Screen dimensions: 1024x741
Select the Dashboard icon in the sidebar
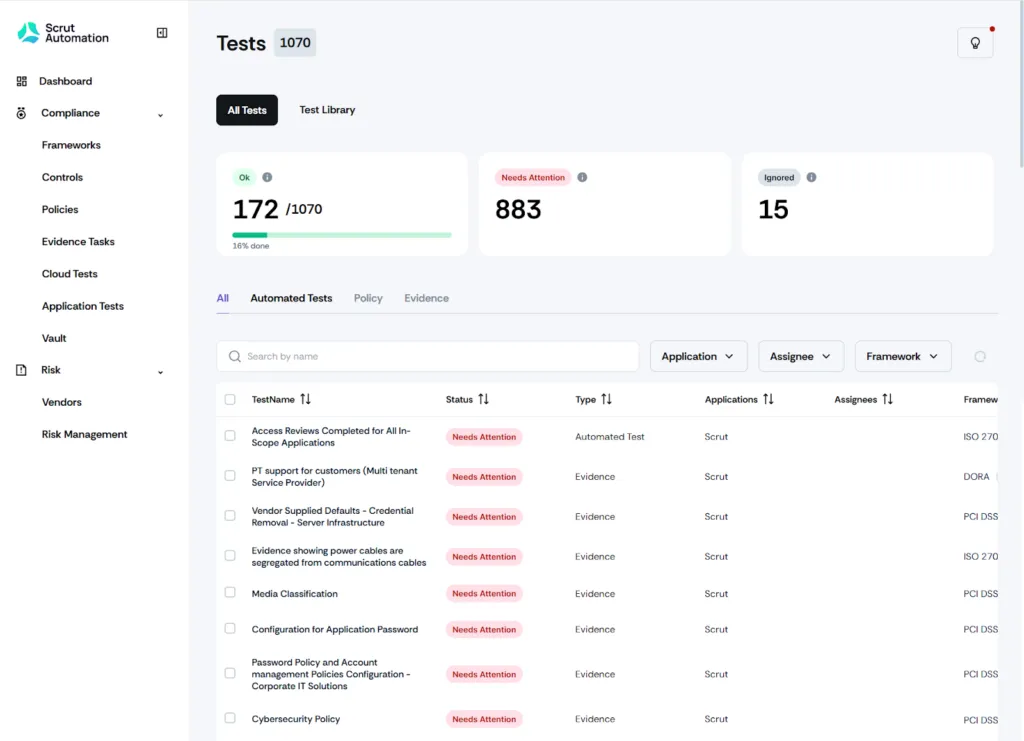[x=21, y=81]
